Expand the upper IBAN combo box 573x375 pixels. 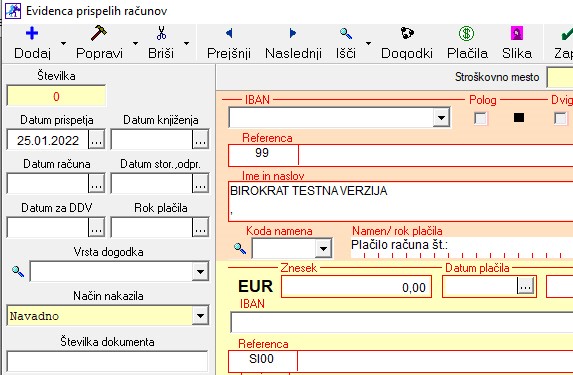click(x=441, y=118)
